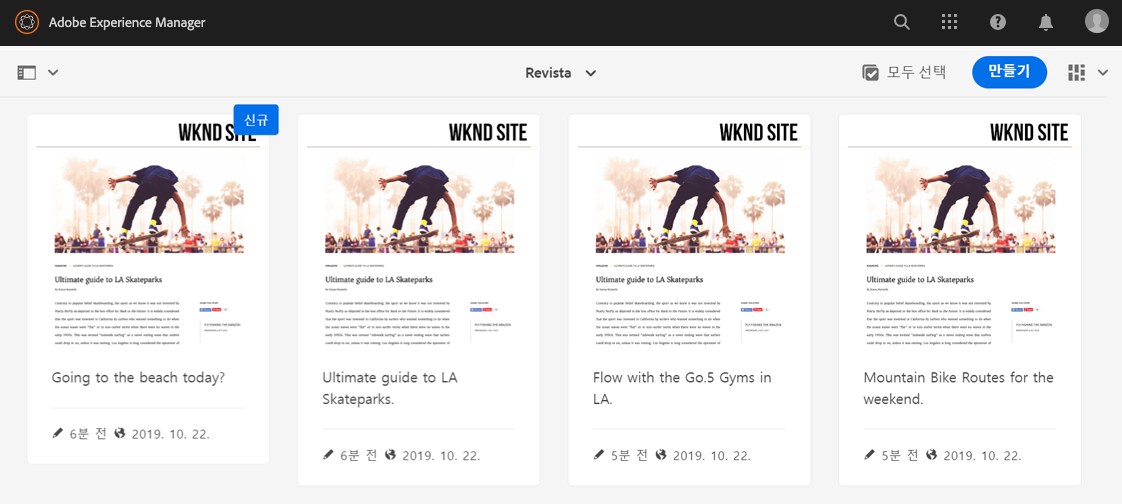Open the search magnifier icon
This screenshot has height=504, width=1122.
click(902, 22)
